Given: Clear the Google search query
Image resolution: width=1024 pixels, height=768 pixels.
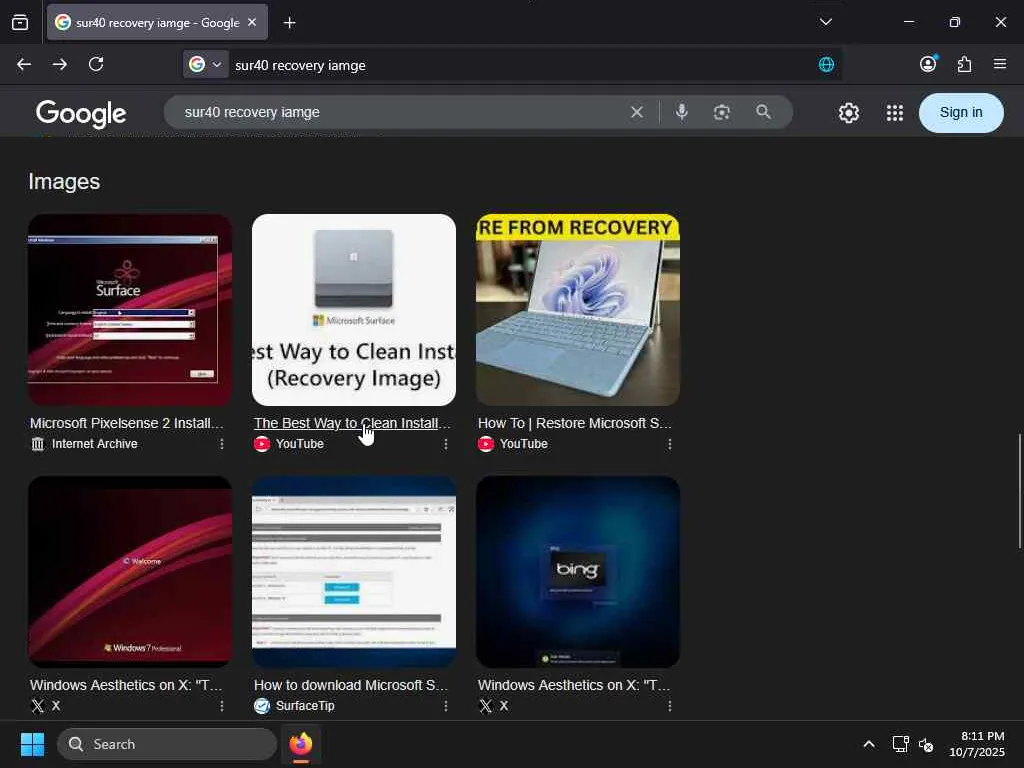Looking at the screenshot, I should (x=637, y=112).
